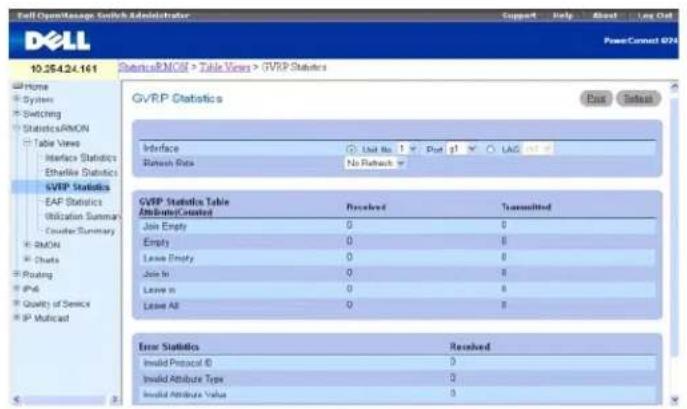687x409 pixels.
Task: Open the Refresh Rate dropdown
Action: pos(375,163)
